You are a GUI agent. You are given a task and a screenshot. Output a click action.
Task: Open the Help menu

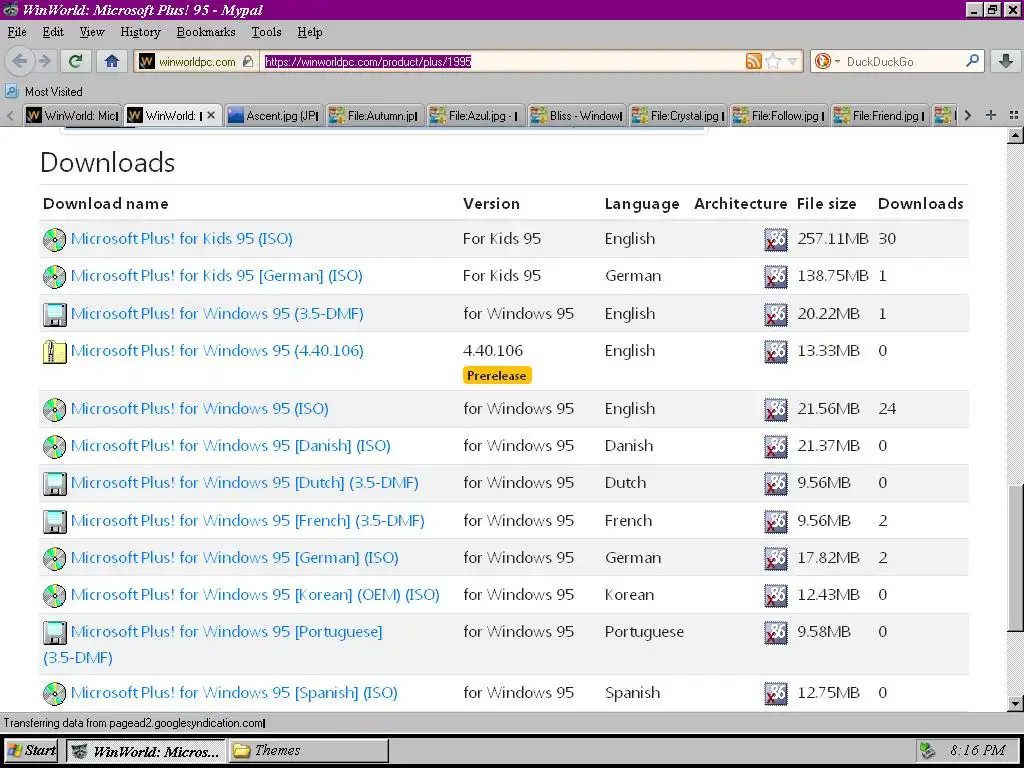(x=310, y=32)
